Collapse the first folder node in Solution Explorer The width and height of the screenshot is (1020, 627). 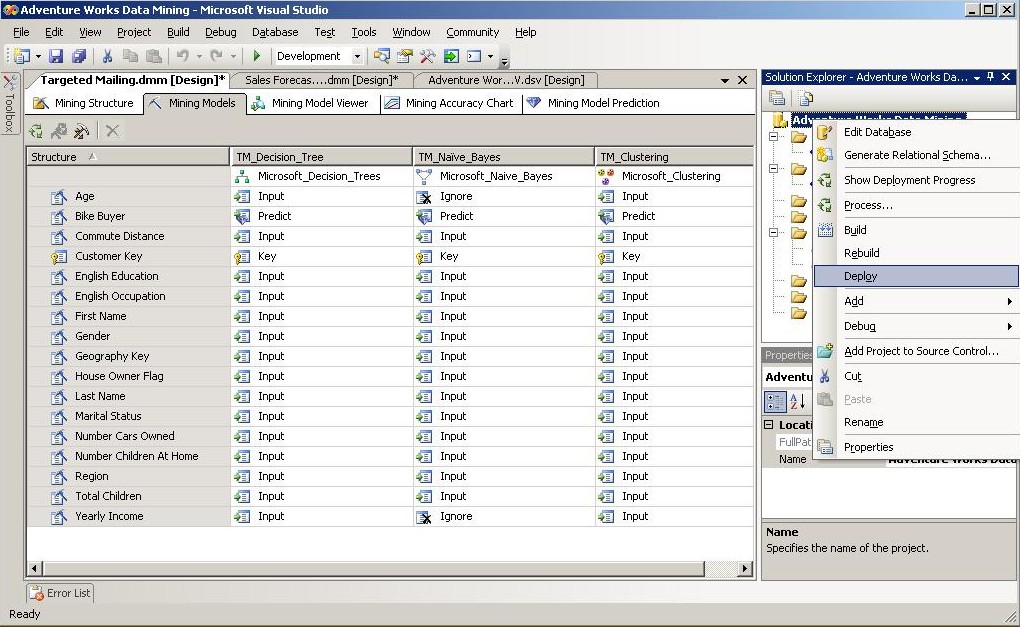point(773,137)
